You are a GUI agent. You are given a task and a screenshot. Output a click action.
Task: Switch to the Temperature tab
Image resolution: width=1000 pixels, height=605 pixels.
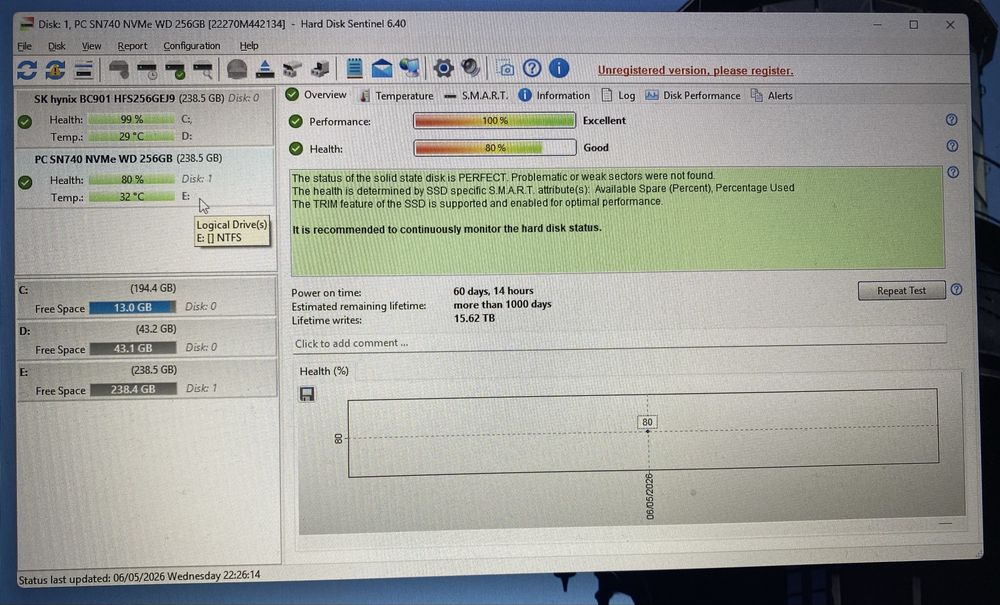tap(396, 96)
